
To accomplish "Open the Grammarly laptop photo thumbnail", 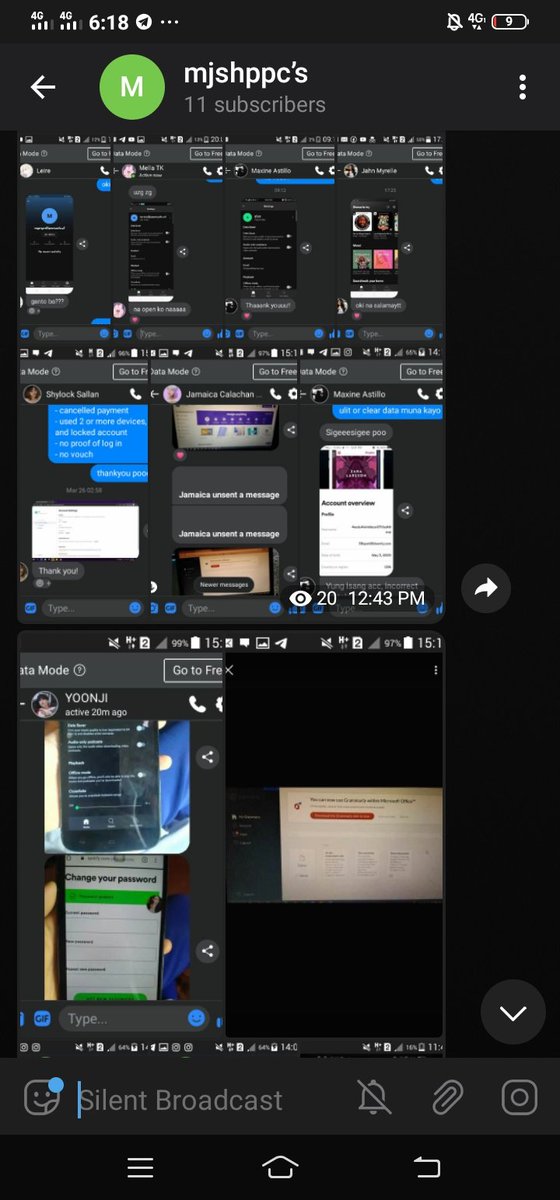I will [x=335, y=834].
